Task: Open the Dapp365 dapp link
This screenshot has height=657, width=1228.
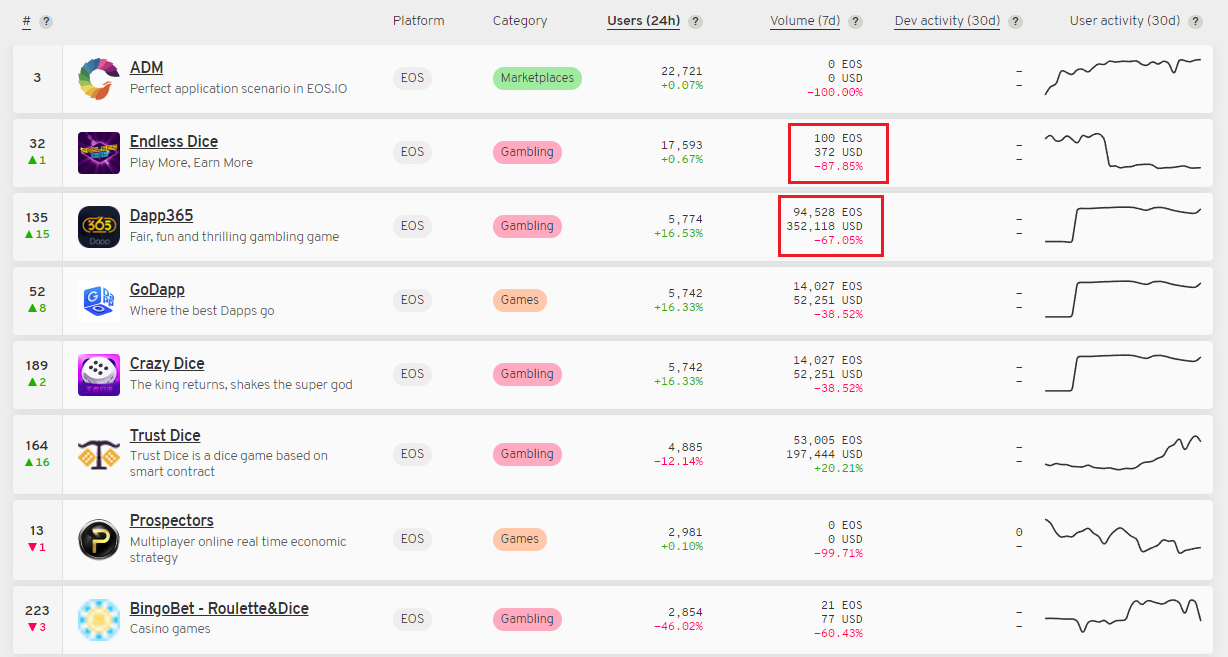Action: pos(161,216)
